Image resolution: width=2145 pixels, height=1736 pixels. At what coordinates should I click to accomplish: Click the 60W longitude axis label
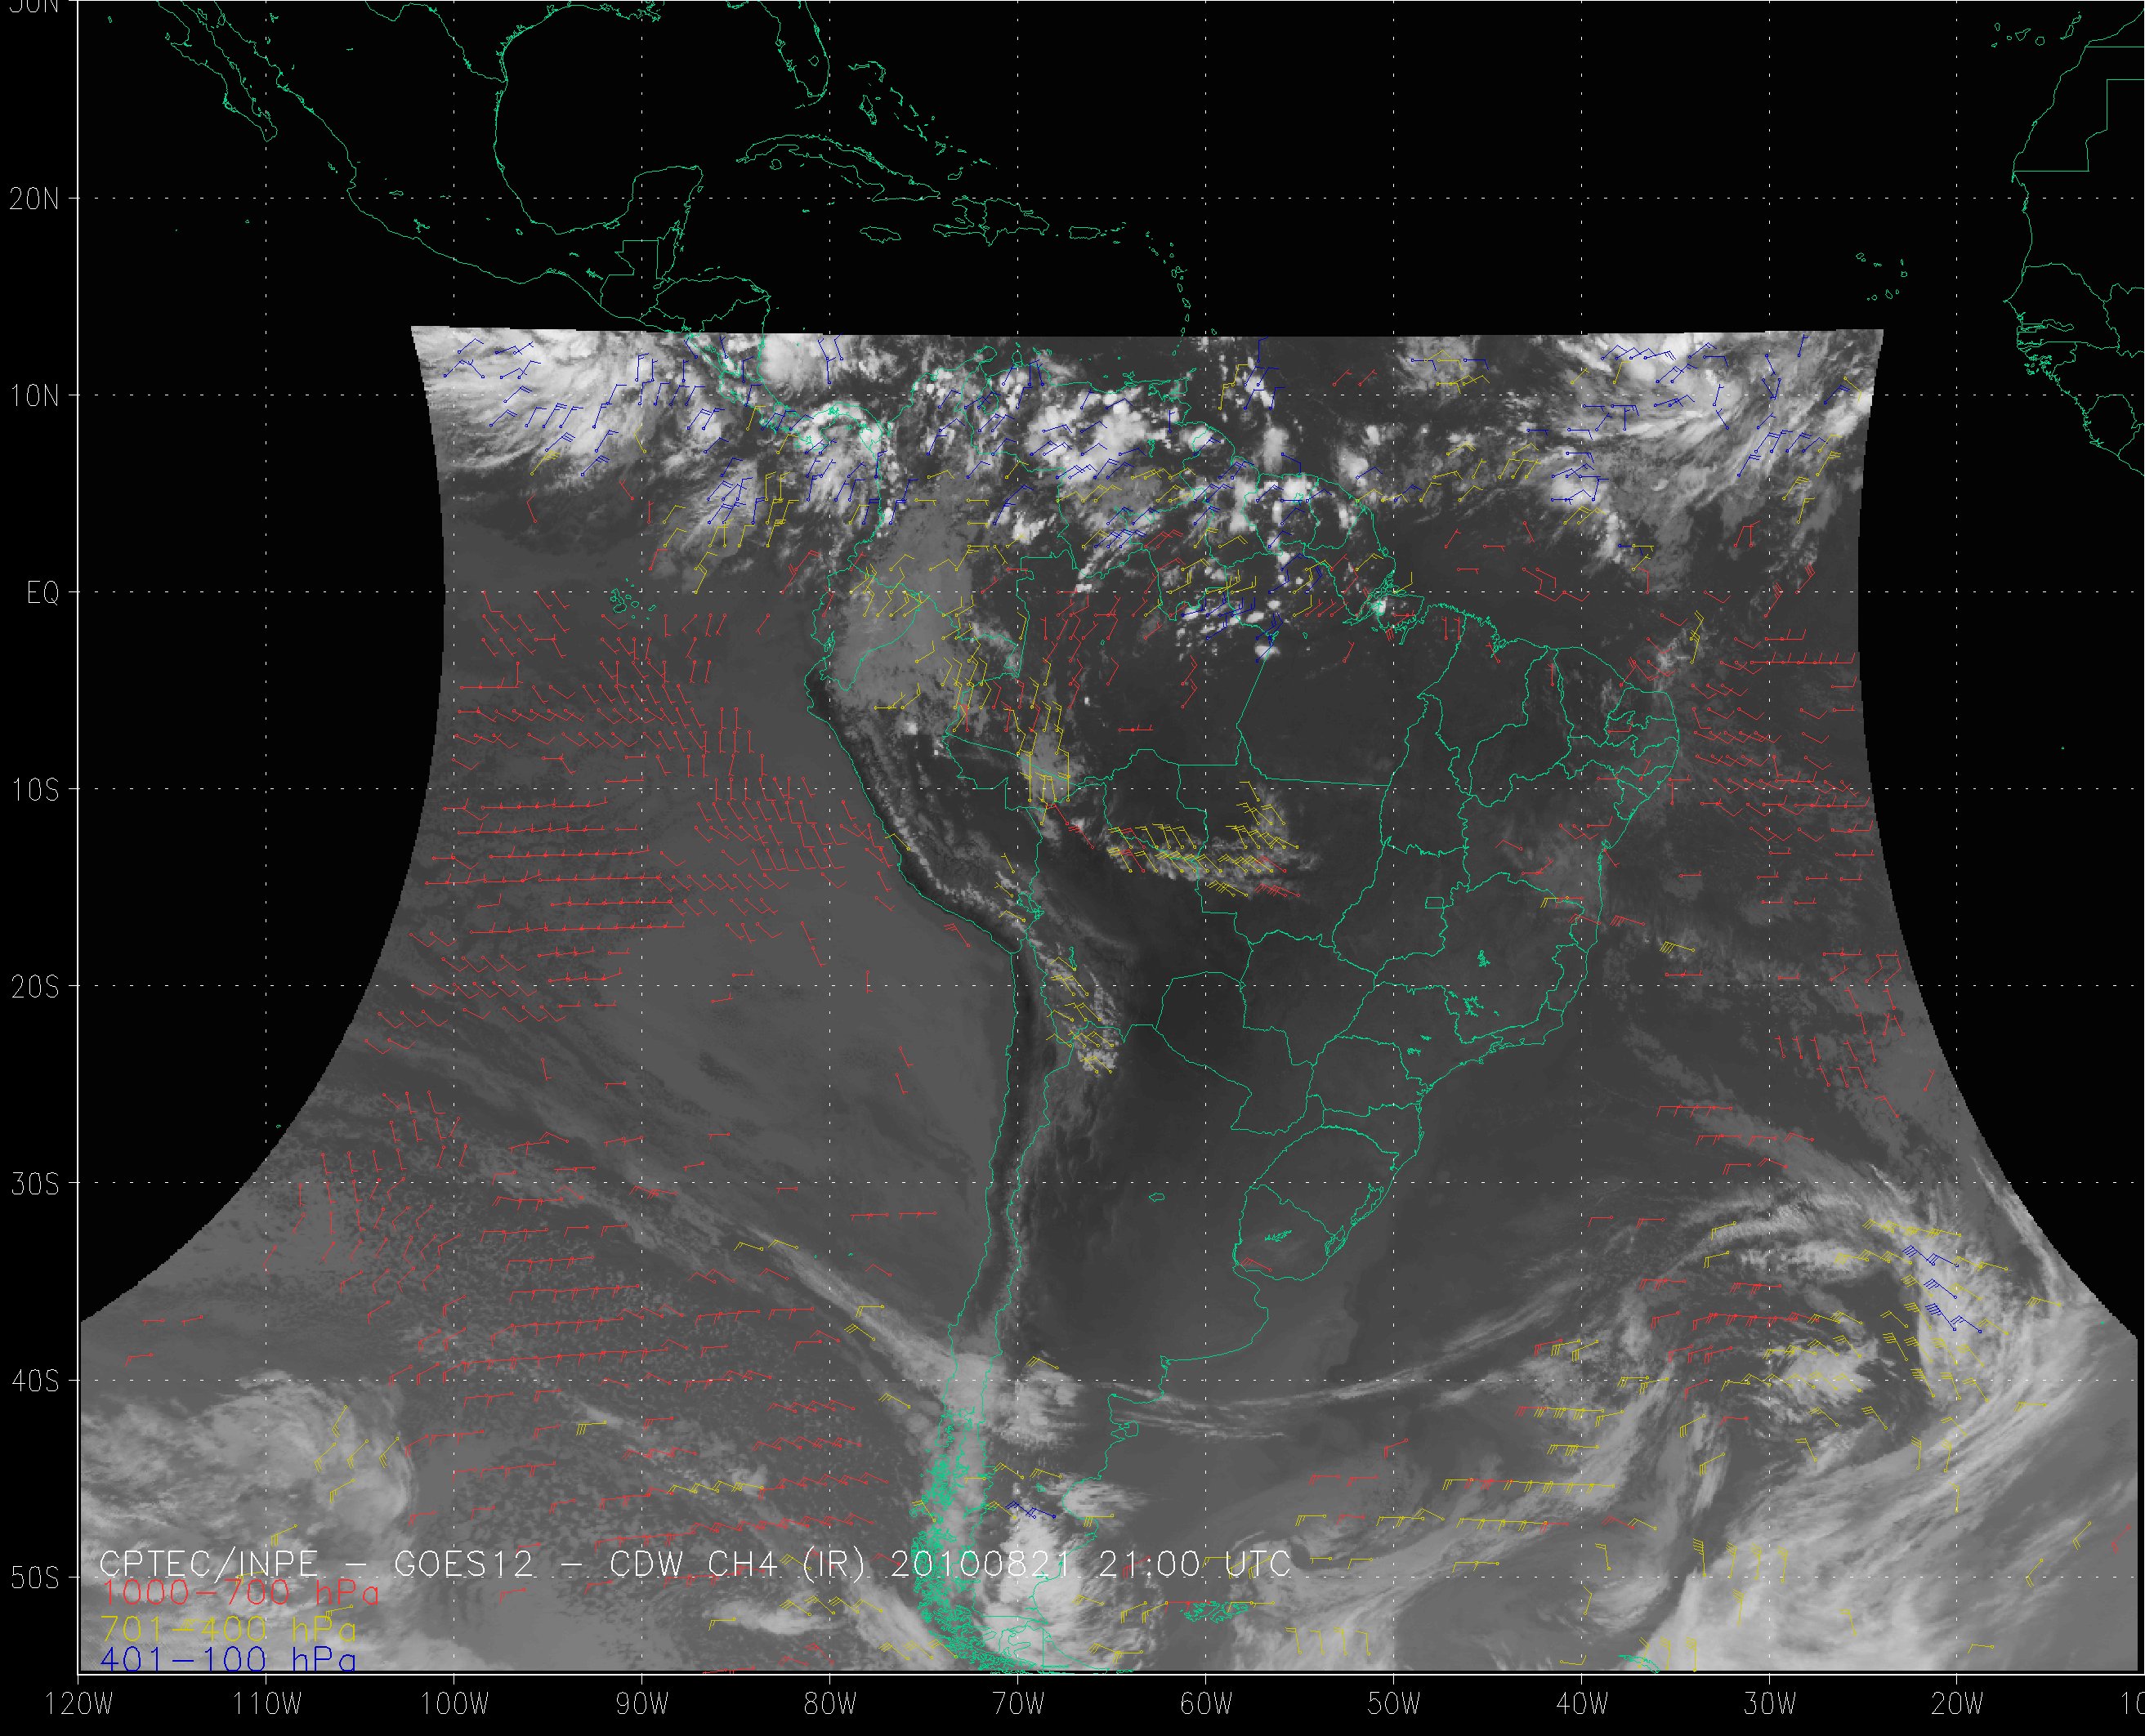coord(1206,1704)
